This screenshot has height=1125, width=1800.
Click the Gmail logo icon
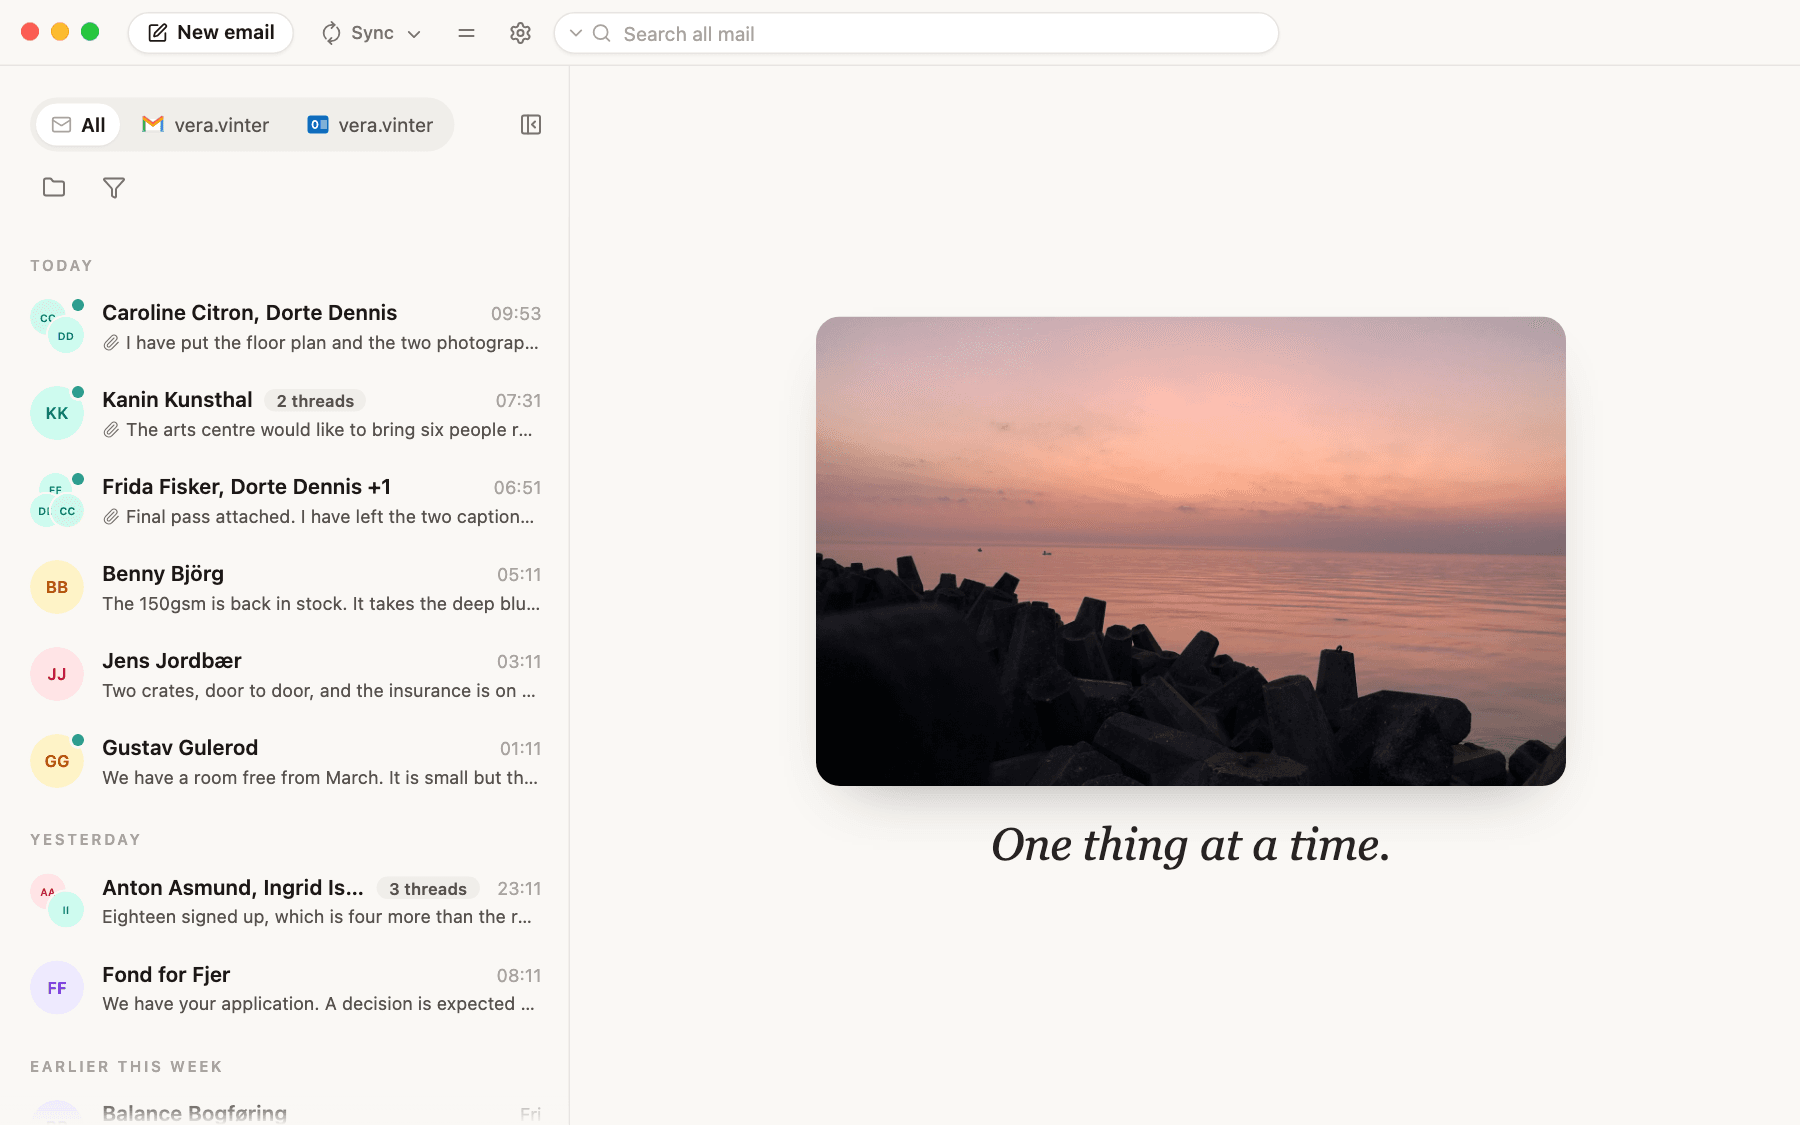(x=153, y=124)
